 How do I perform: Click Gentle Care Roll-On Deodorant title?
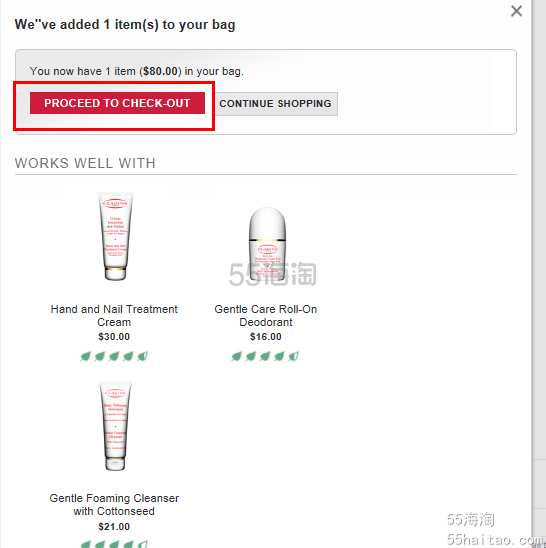coord(266,316)
